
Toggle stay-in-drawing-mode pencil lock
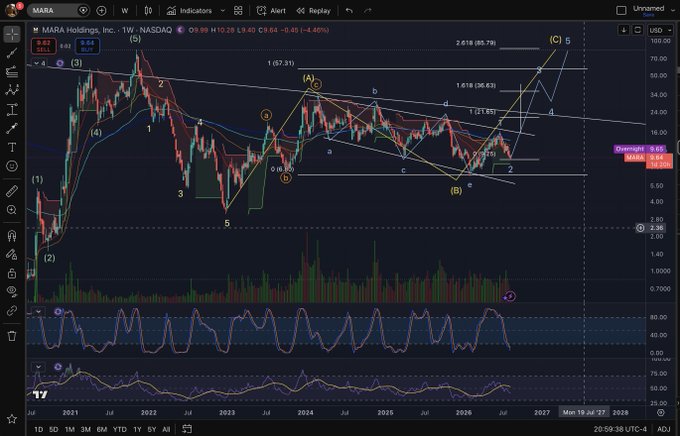[x=12, y=254]
